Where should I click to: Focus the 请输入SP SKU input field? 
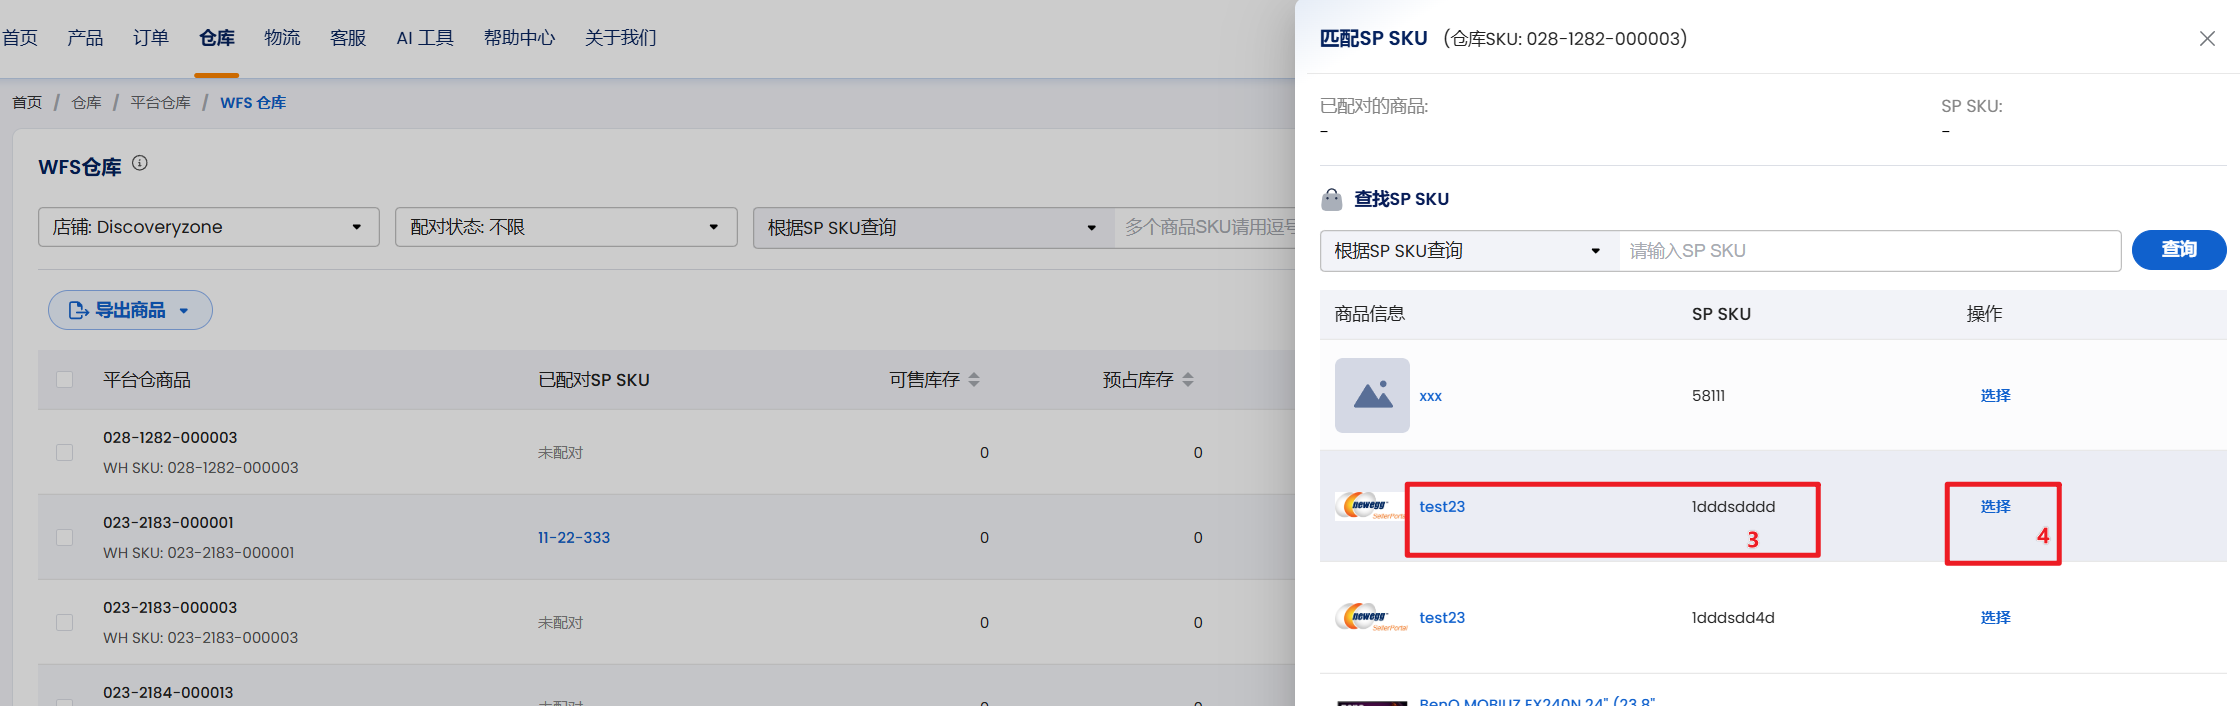pos(1870,251)
